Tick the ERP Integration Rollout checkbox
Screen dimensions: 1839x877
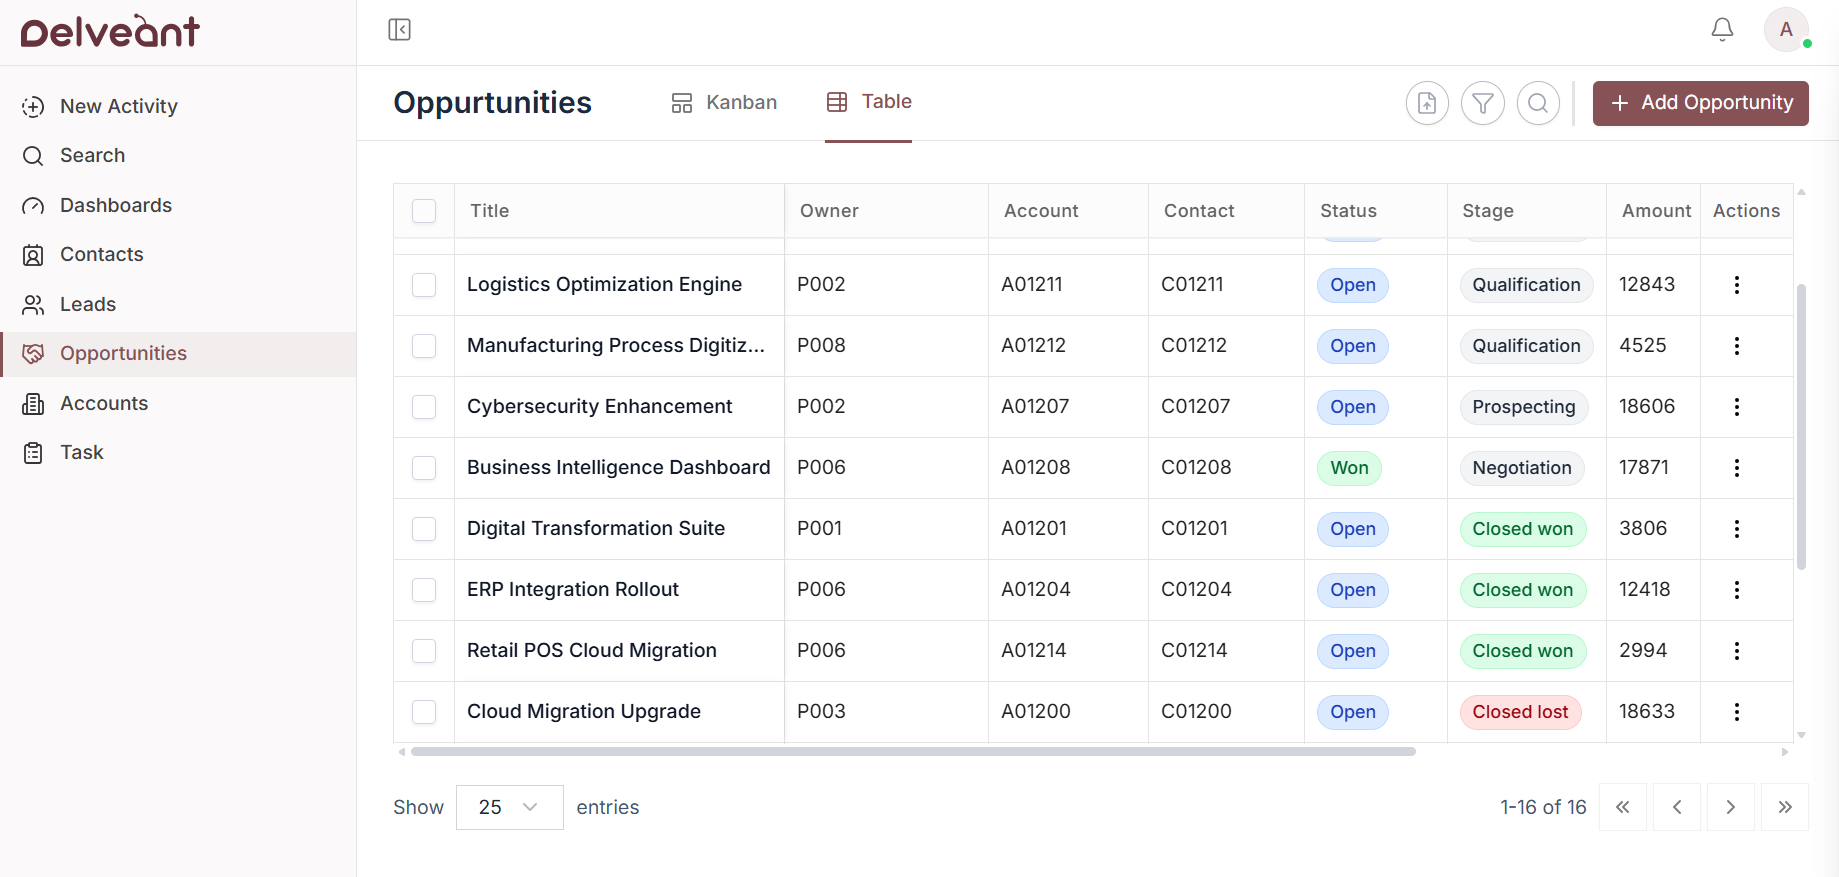point(424,590)
